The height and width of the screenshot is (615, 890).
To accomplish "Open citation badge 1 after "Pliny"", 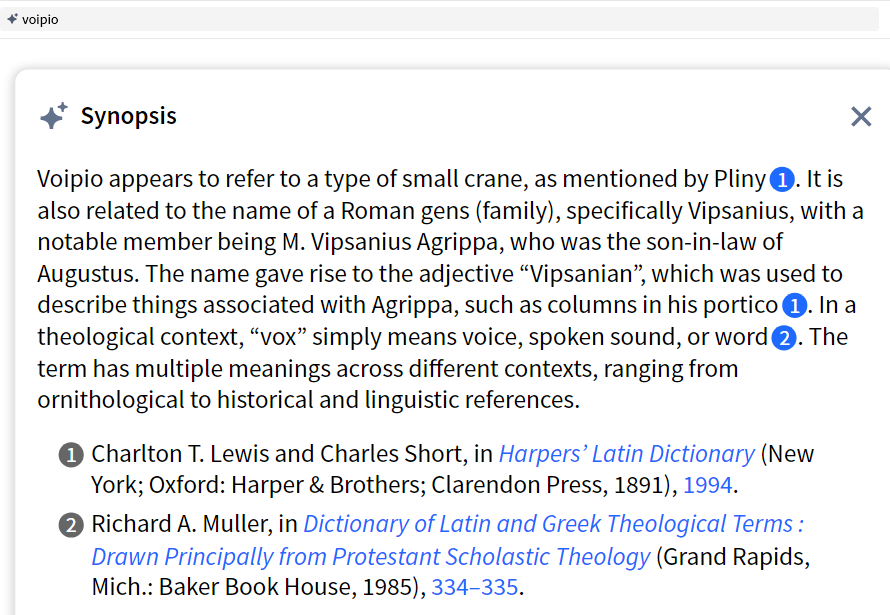I will (782, 180).
